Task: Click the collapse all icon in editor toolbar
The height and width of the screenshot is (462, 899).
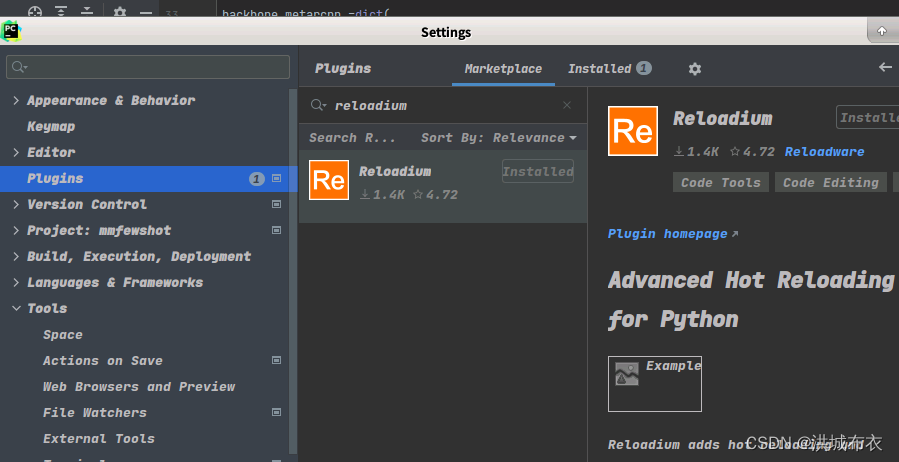Action: point(87,11)
